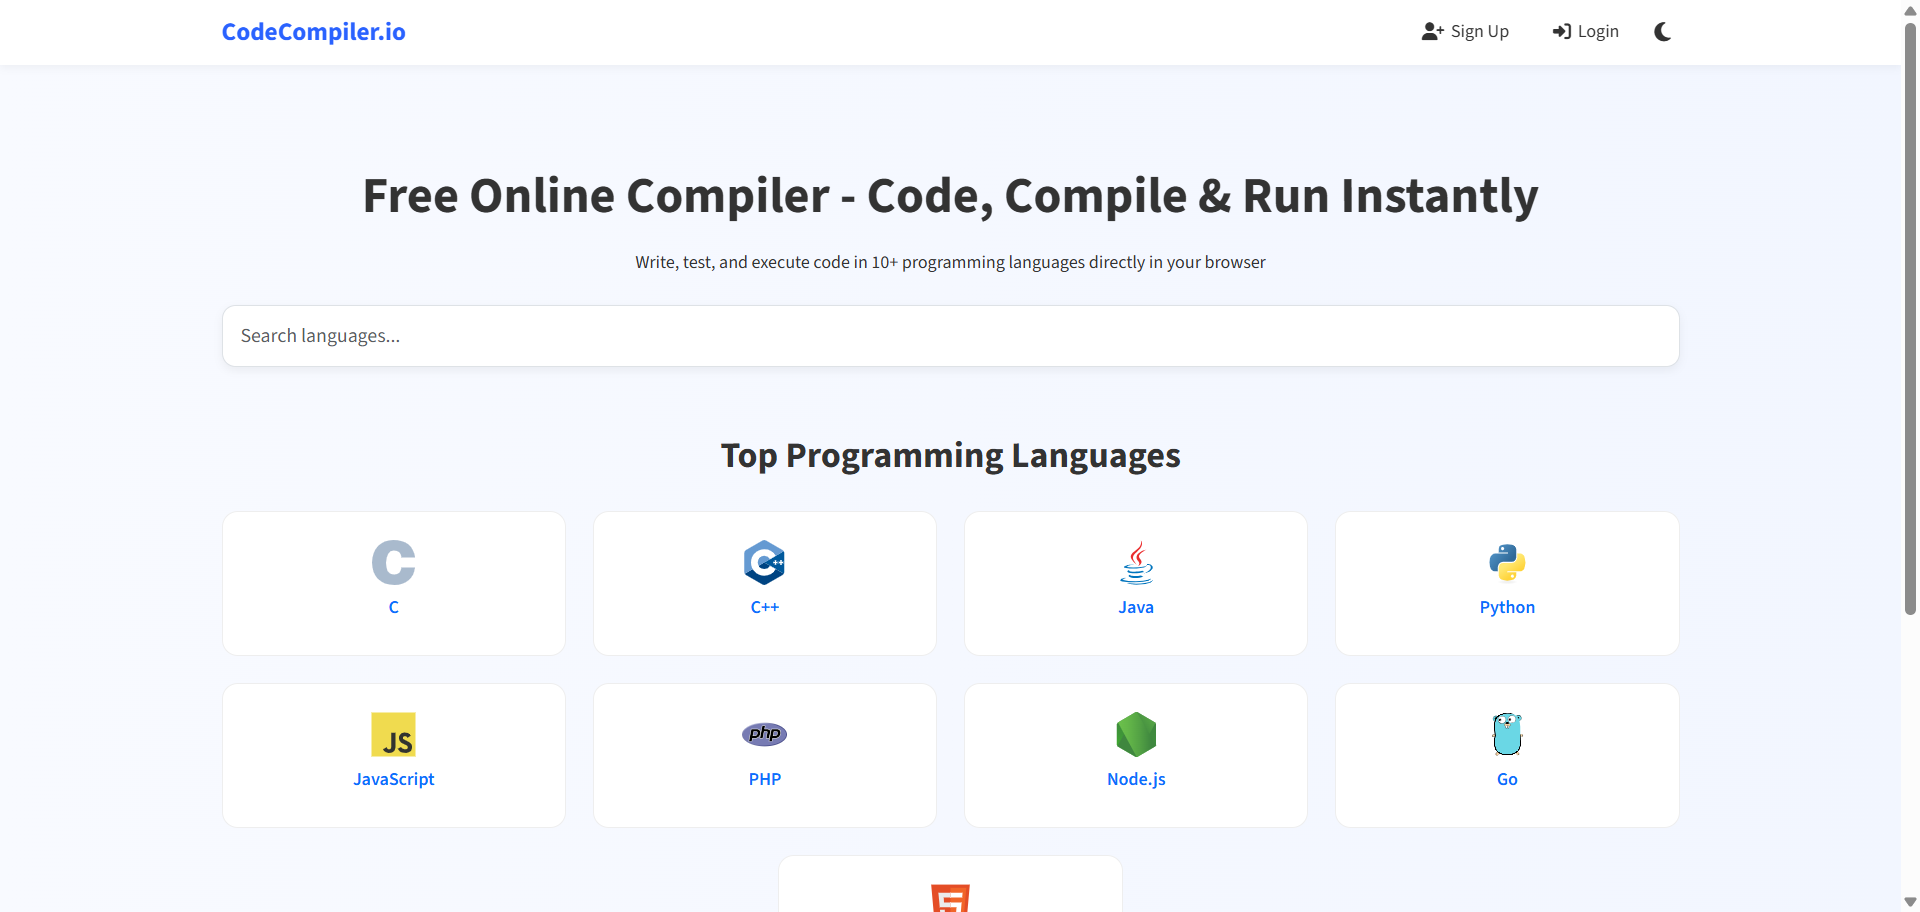Open the PHP logo icon

coord(764,733)
